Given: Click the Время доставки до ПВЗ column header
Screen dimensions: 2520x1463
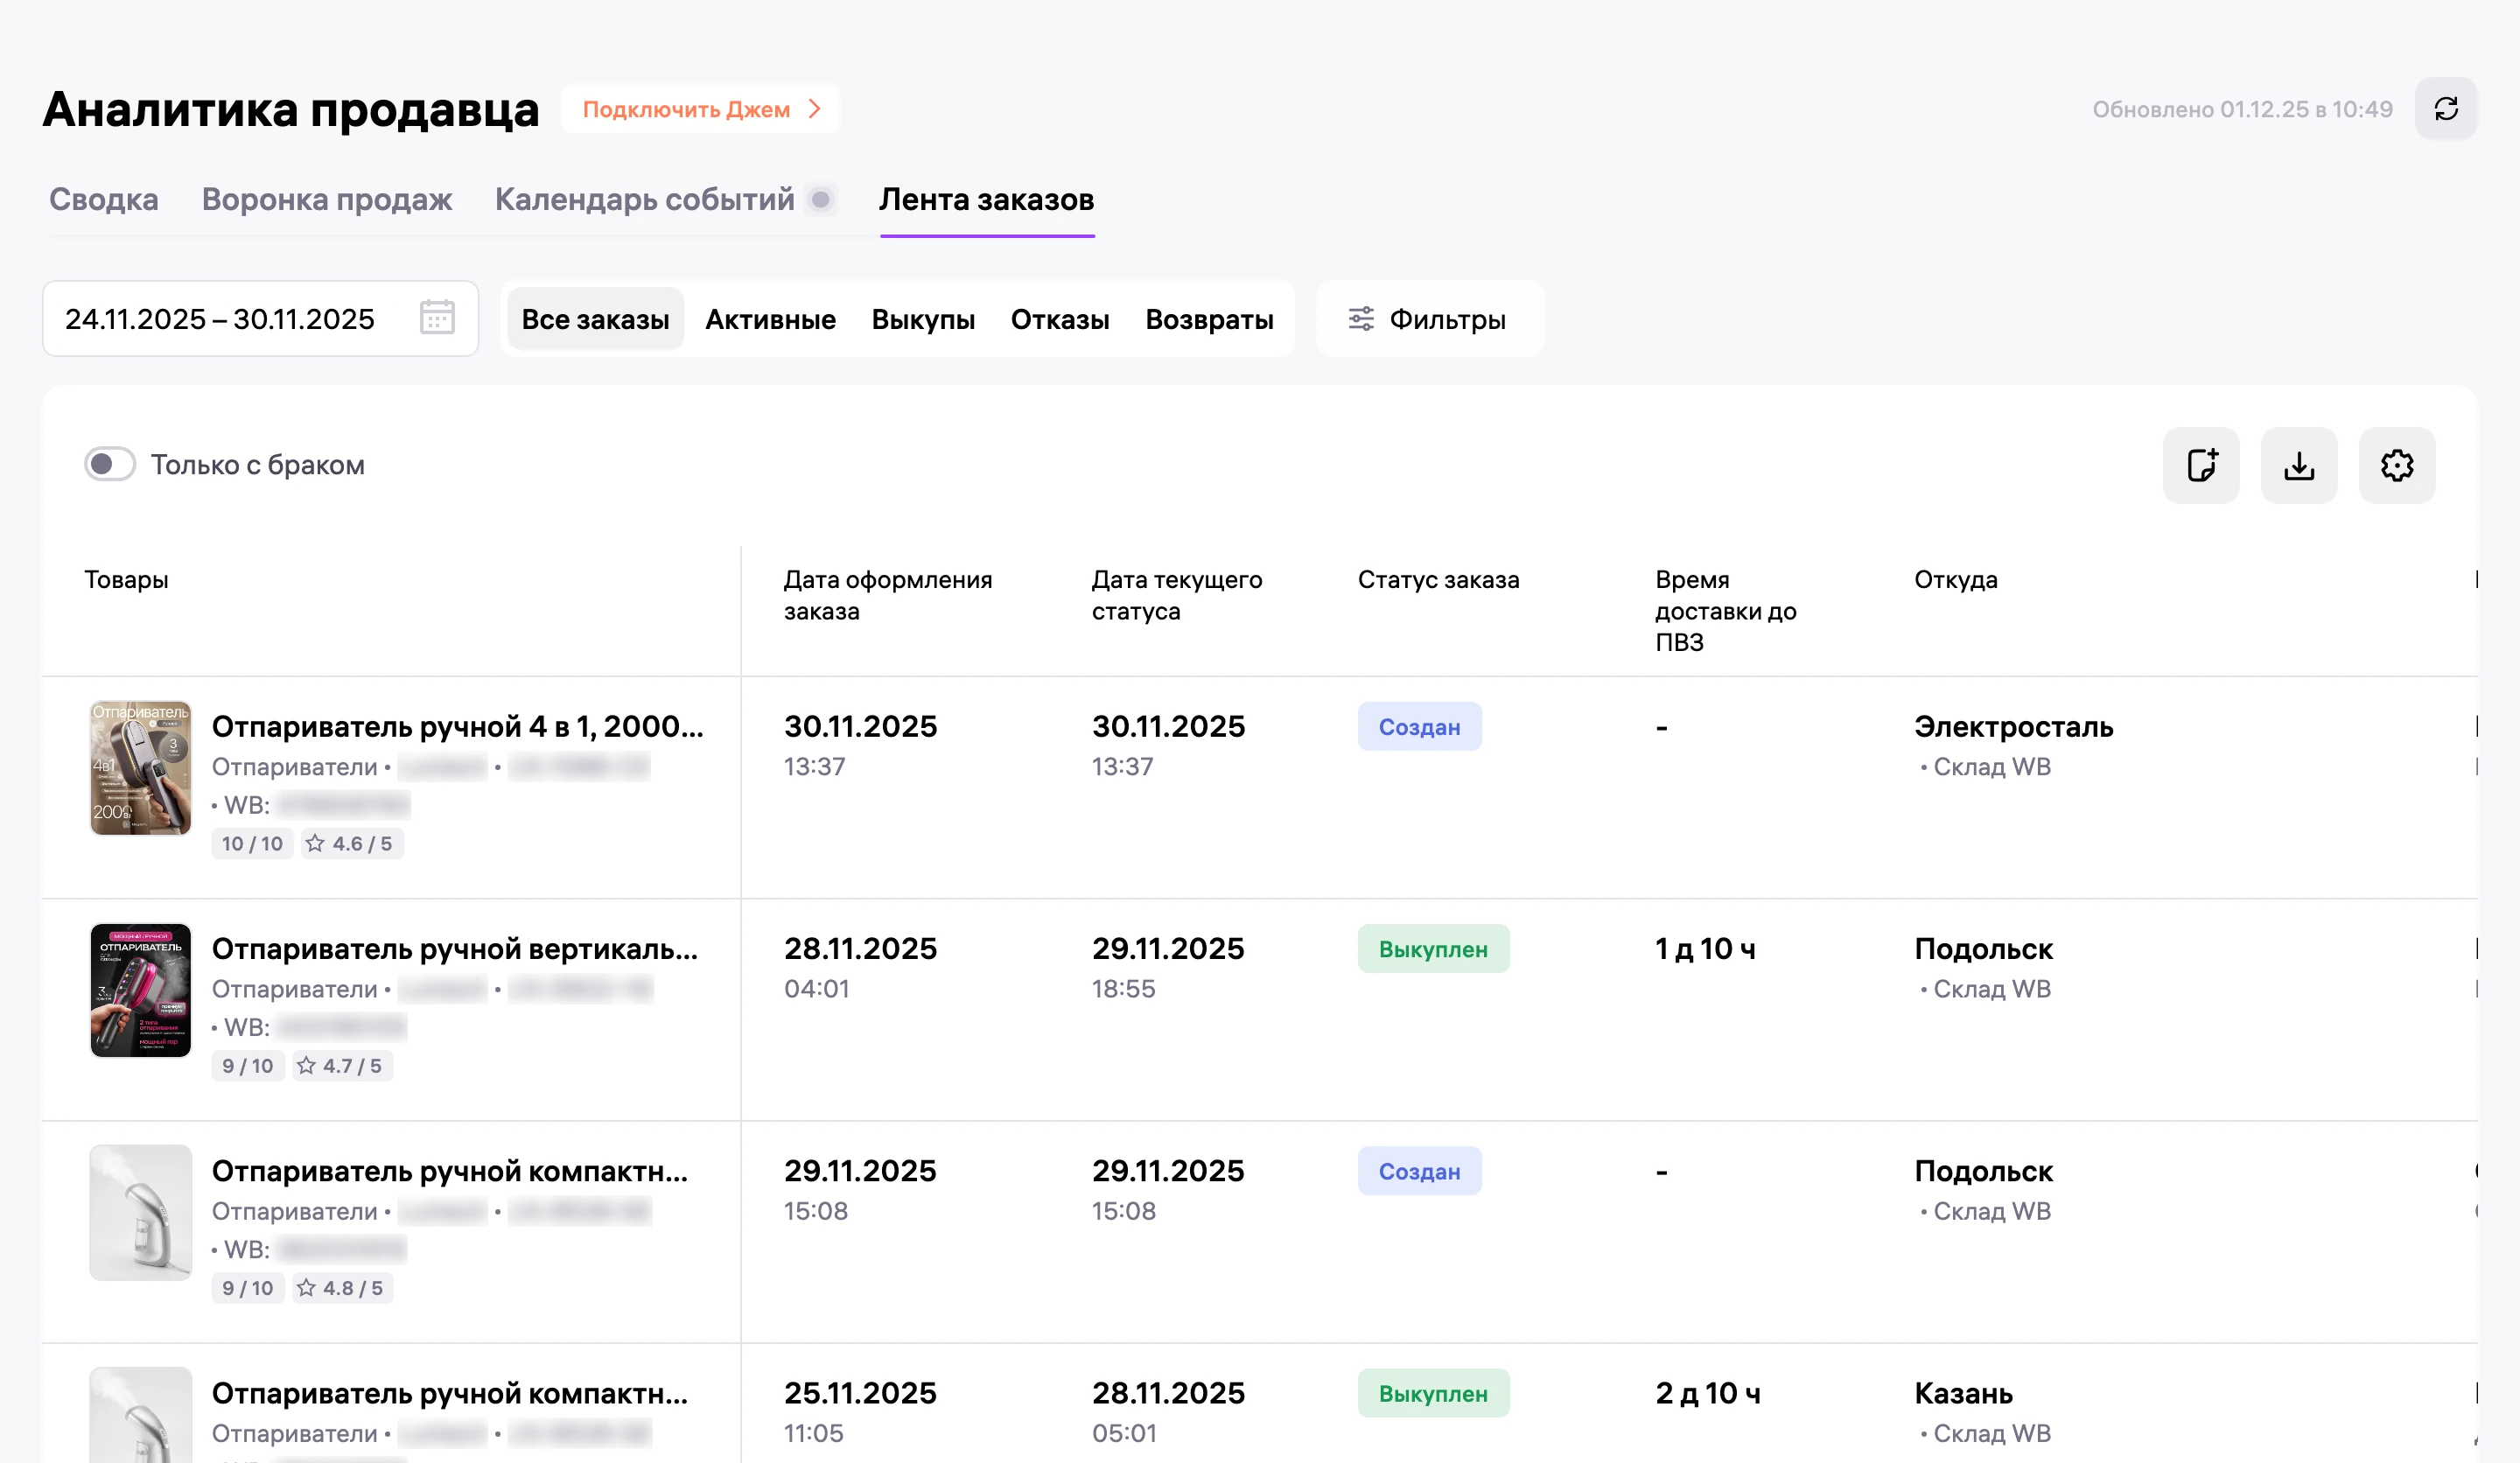Looking at the screenshot, I should pos(1726,610).
